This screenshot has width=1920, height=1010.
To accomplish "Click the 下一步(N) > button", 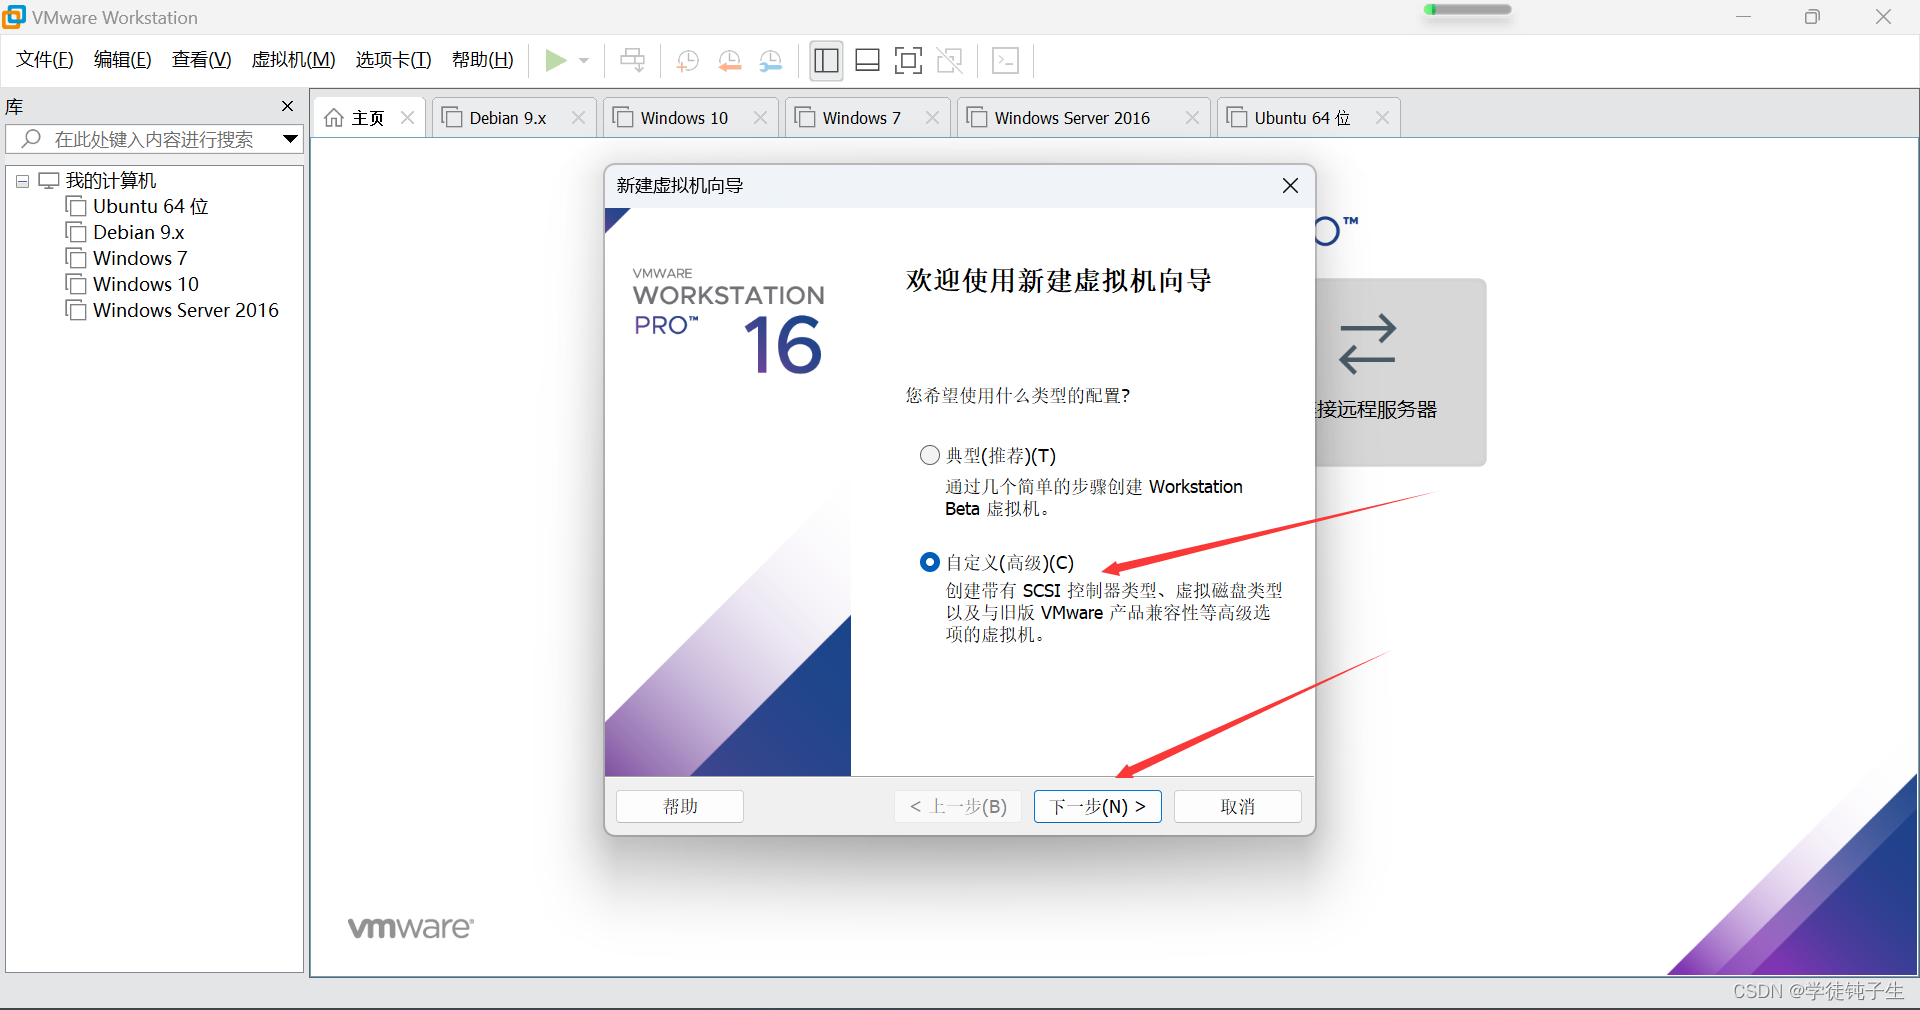I will [x=1097, y=807].
